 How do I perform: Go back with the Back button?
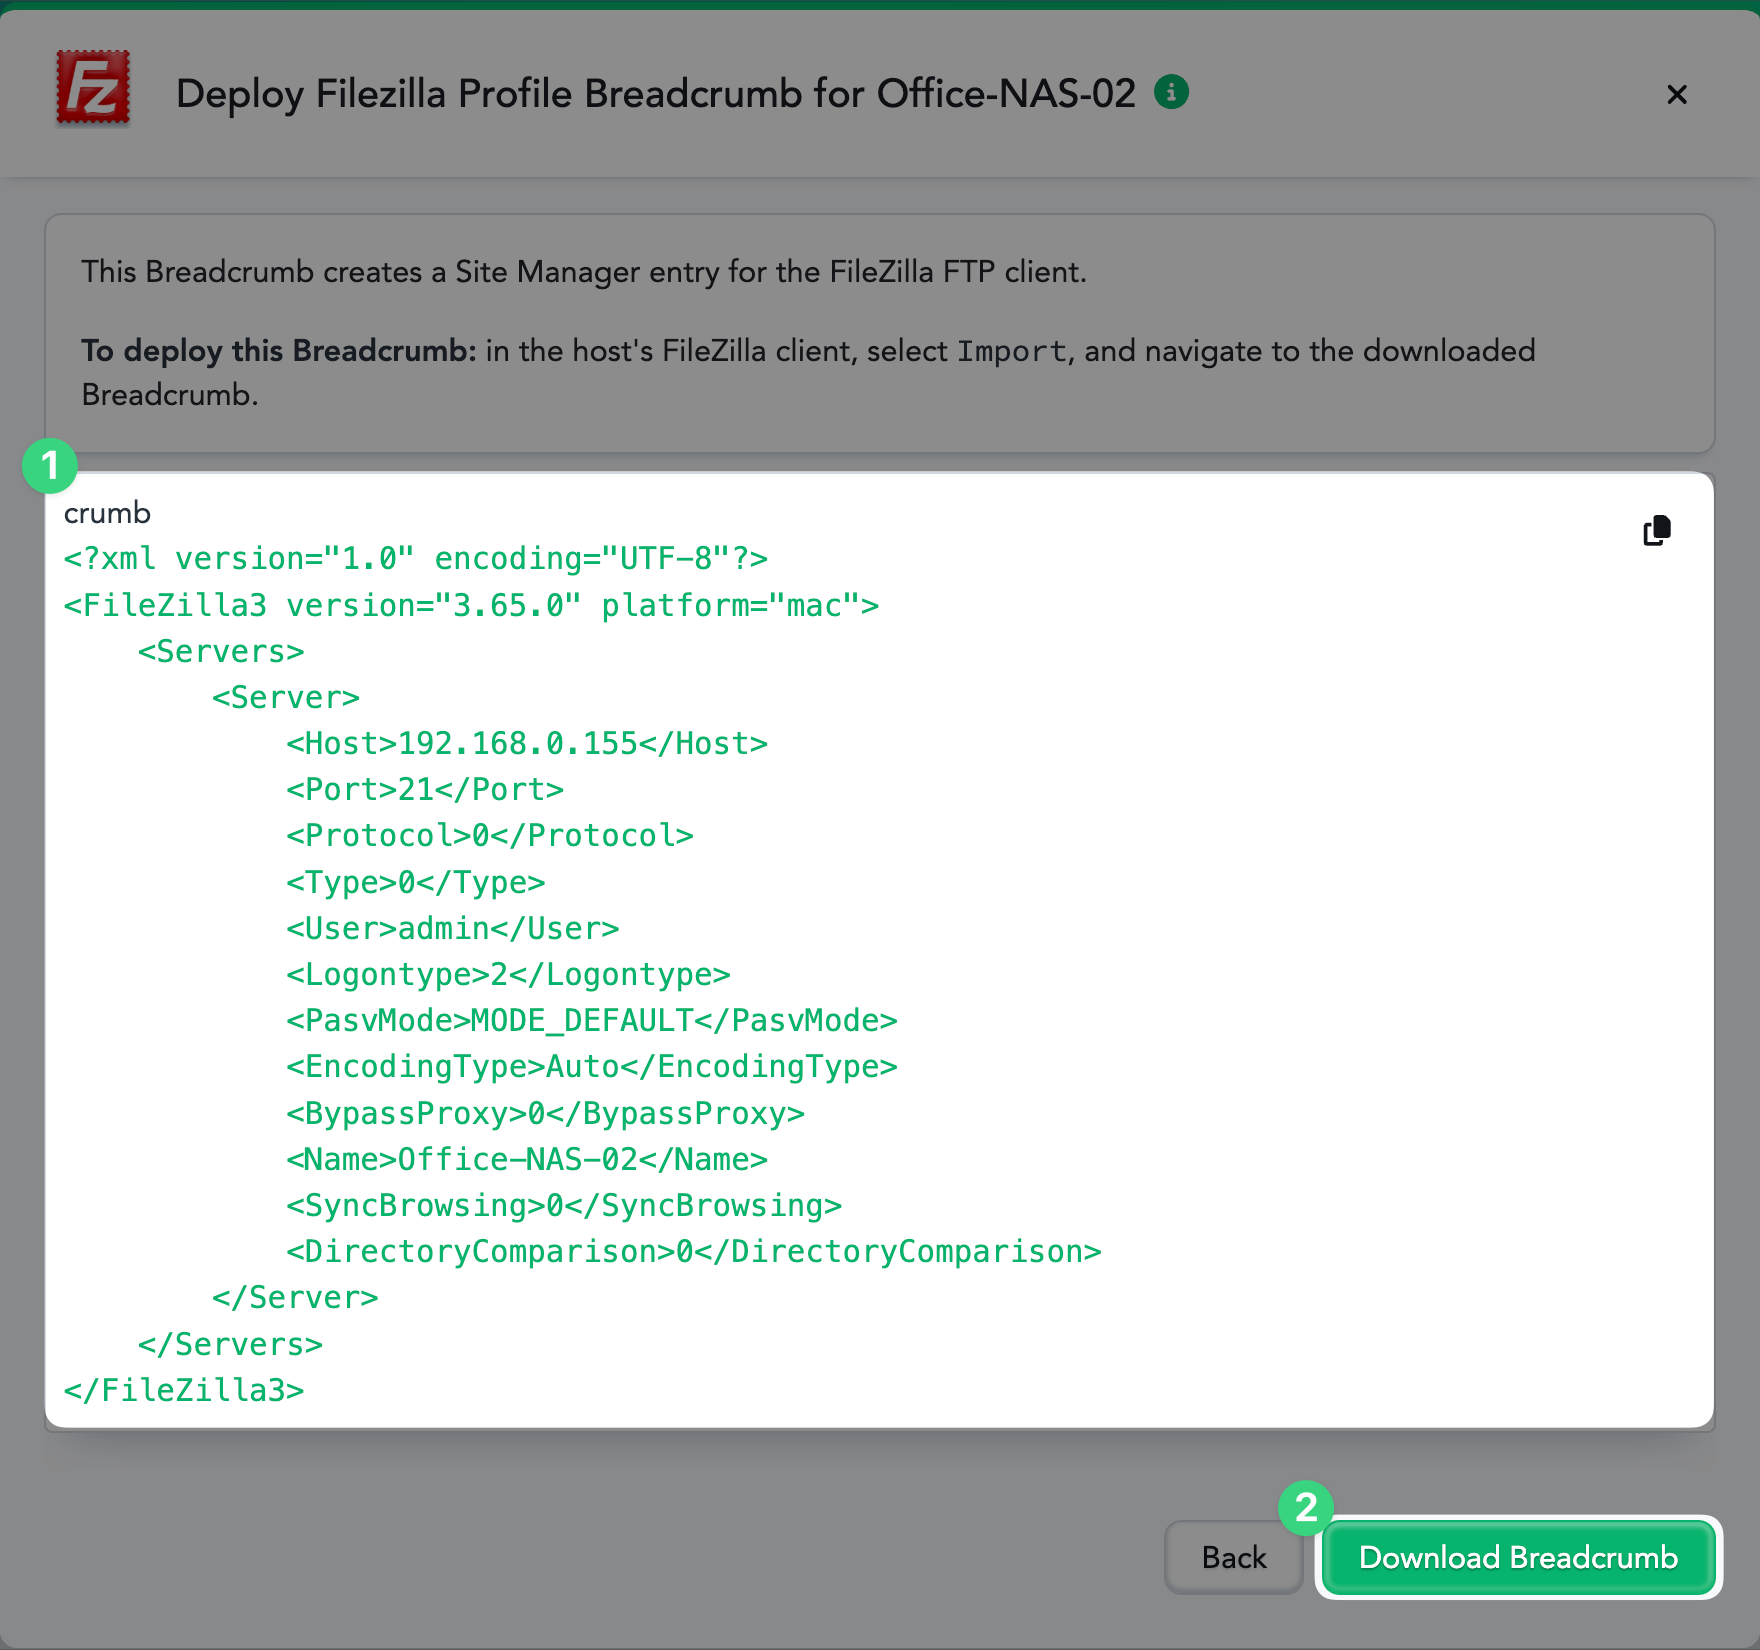coord(1233,1557)
